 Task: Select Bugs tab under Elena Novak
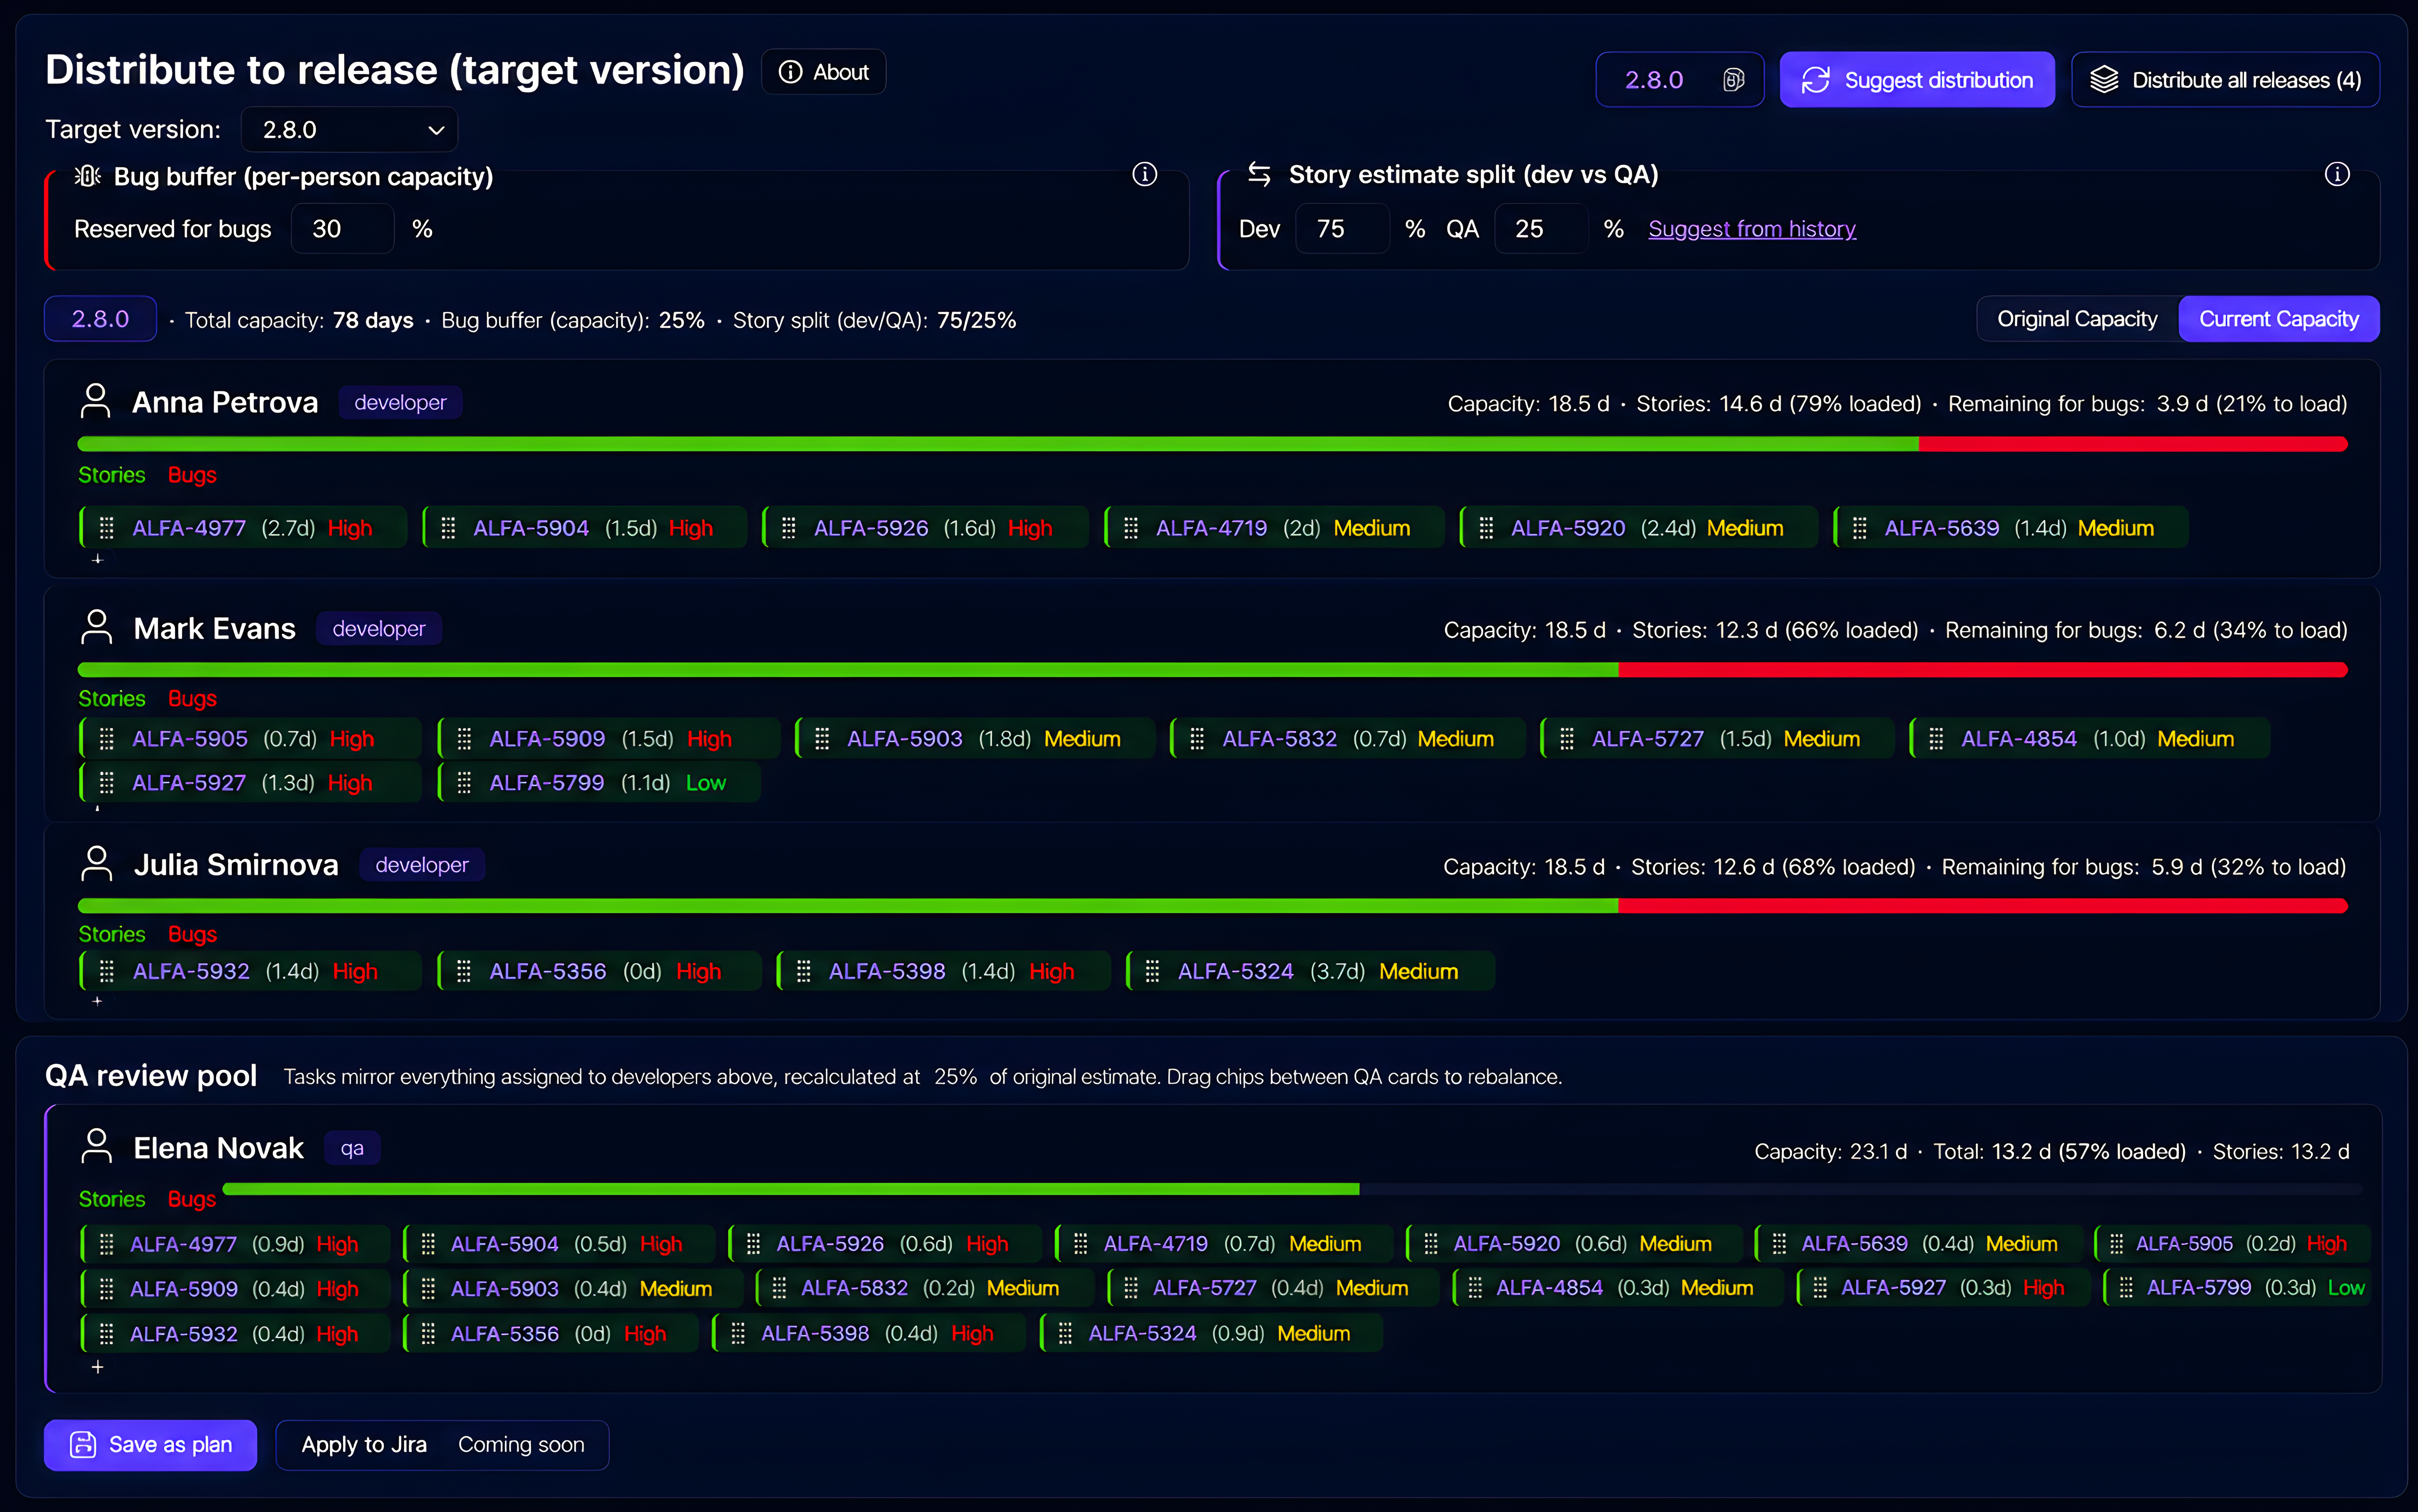pyautogui.click(x=192, y=1199)
